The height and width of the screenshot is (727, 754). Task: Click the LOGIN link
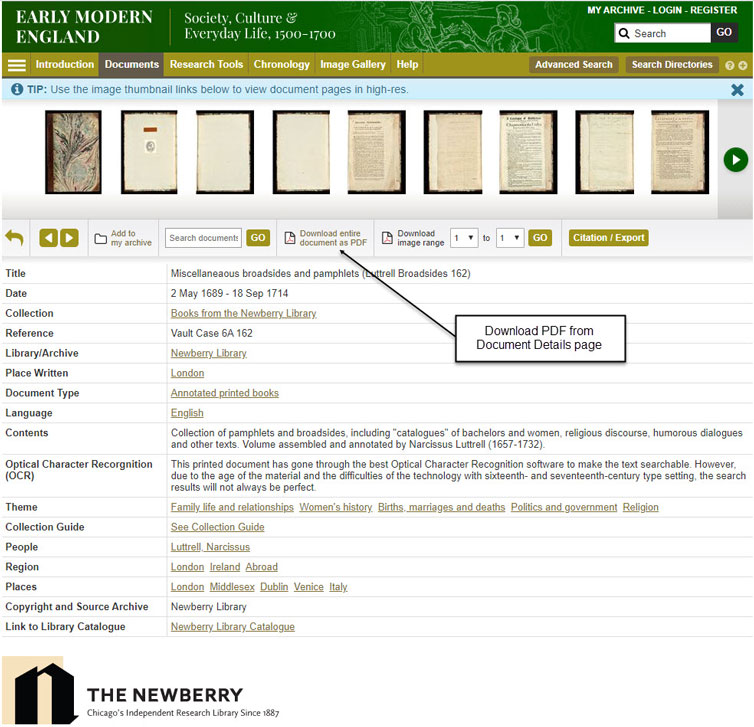pos(668,10)
